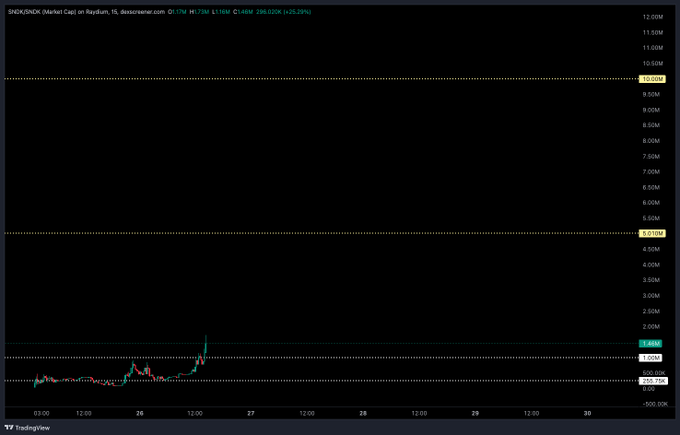Click the -500.00K price axis label

(x=655, y=404)
